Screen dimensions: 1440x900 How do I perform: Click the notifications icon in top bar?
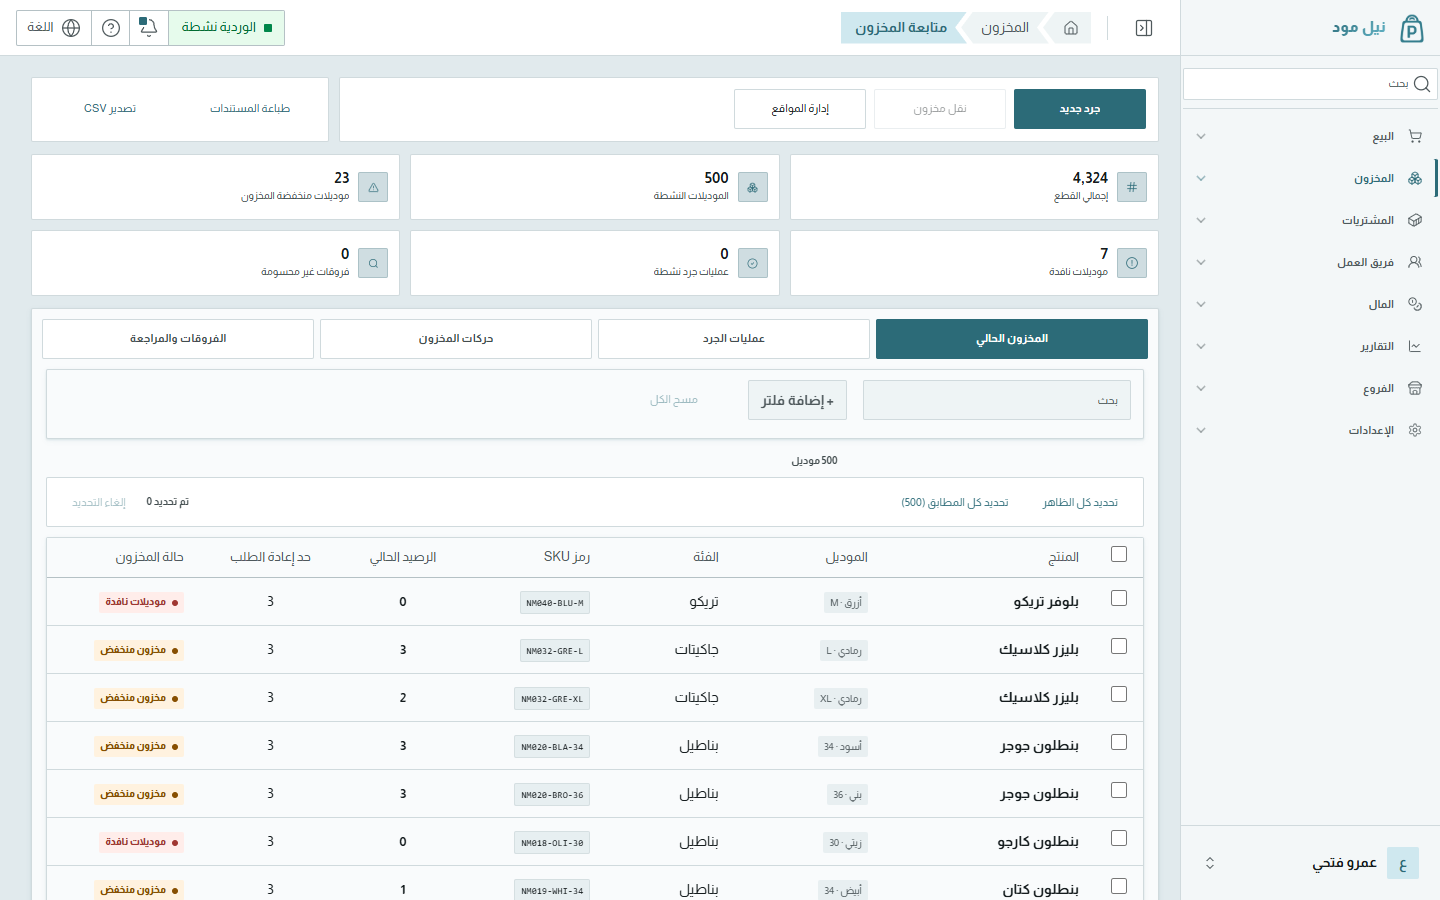[x=148, y=28]
